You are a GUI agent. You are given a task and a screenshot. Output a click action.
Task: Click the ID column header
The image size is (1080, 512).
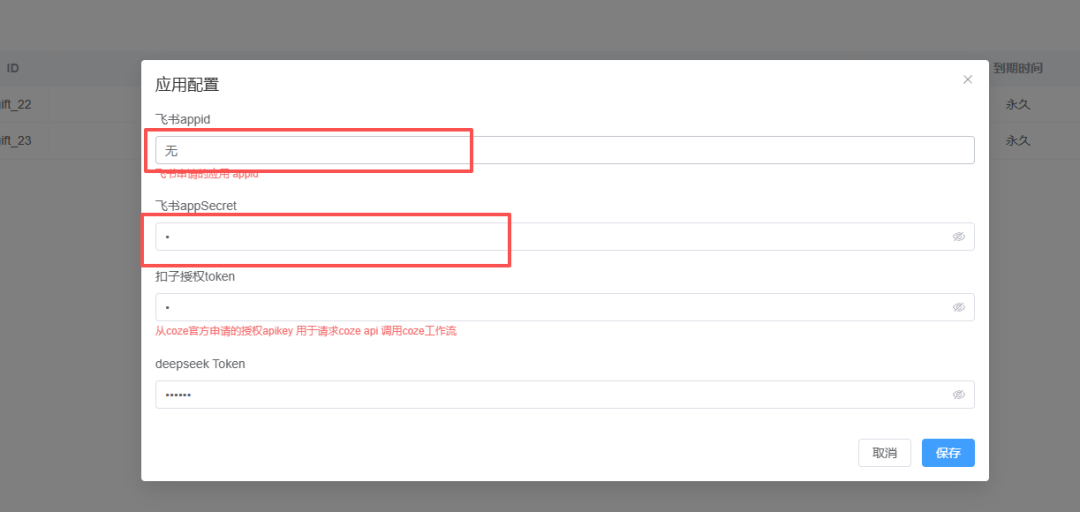(12, 68)
